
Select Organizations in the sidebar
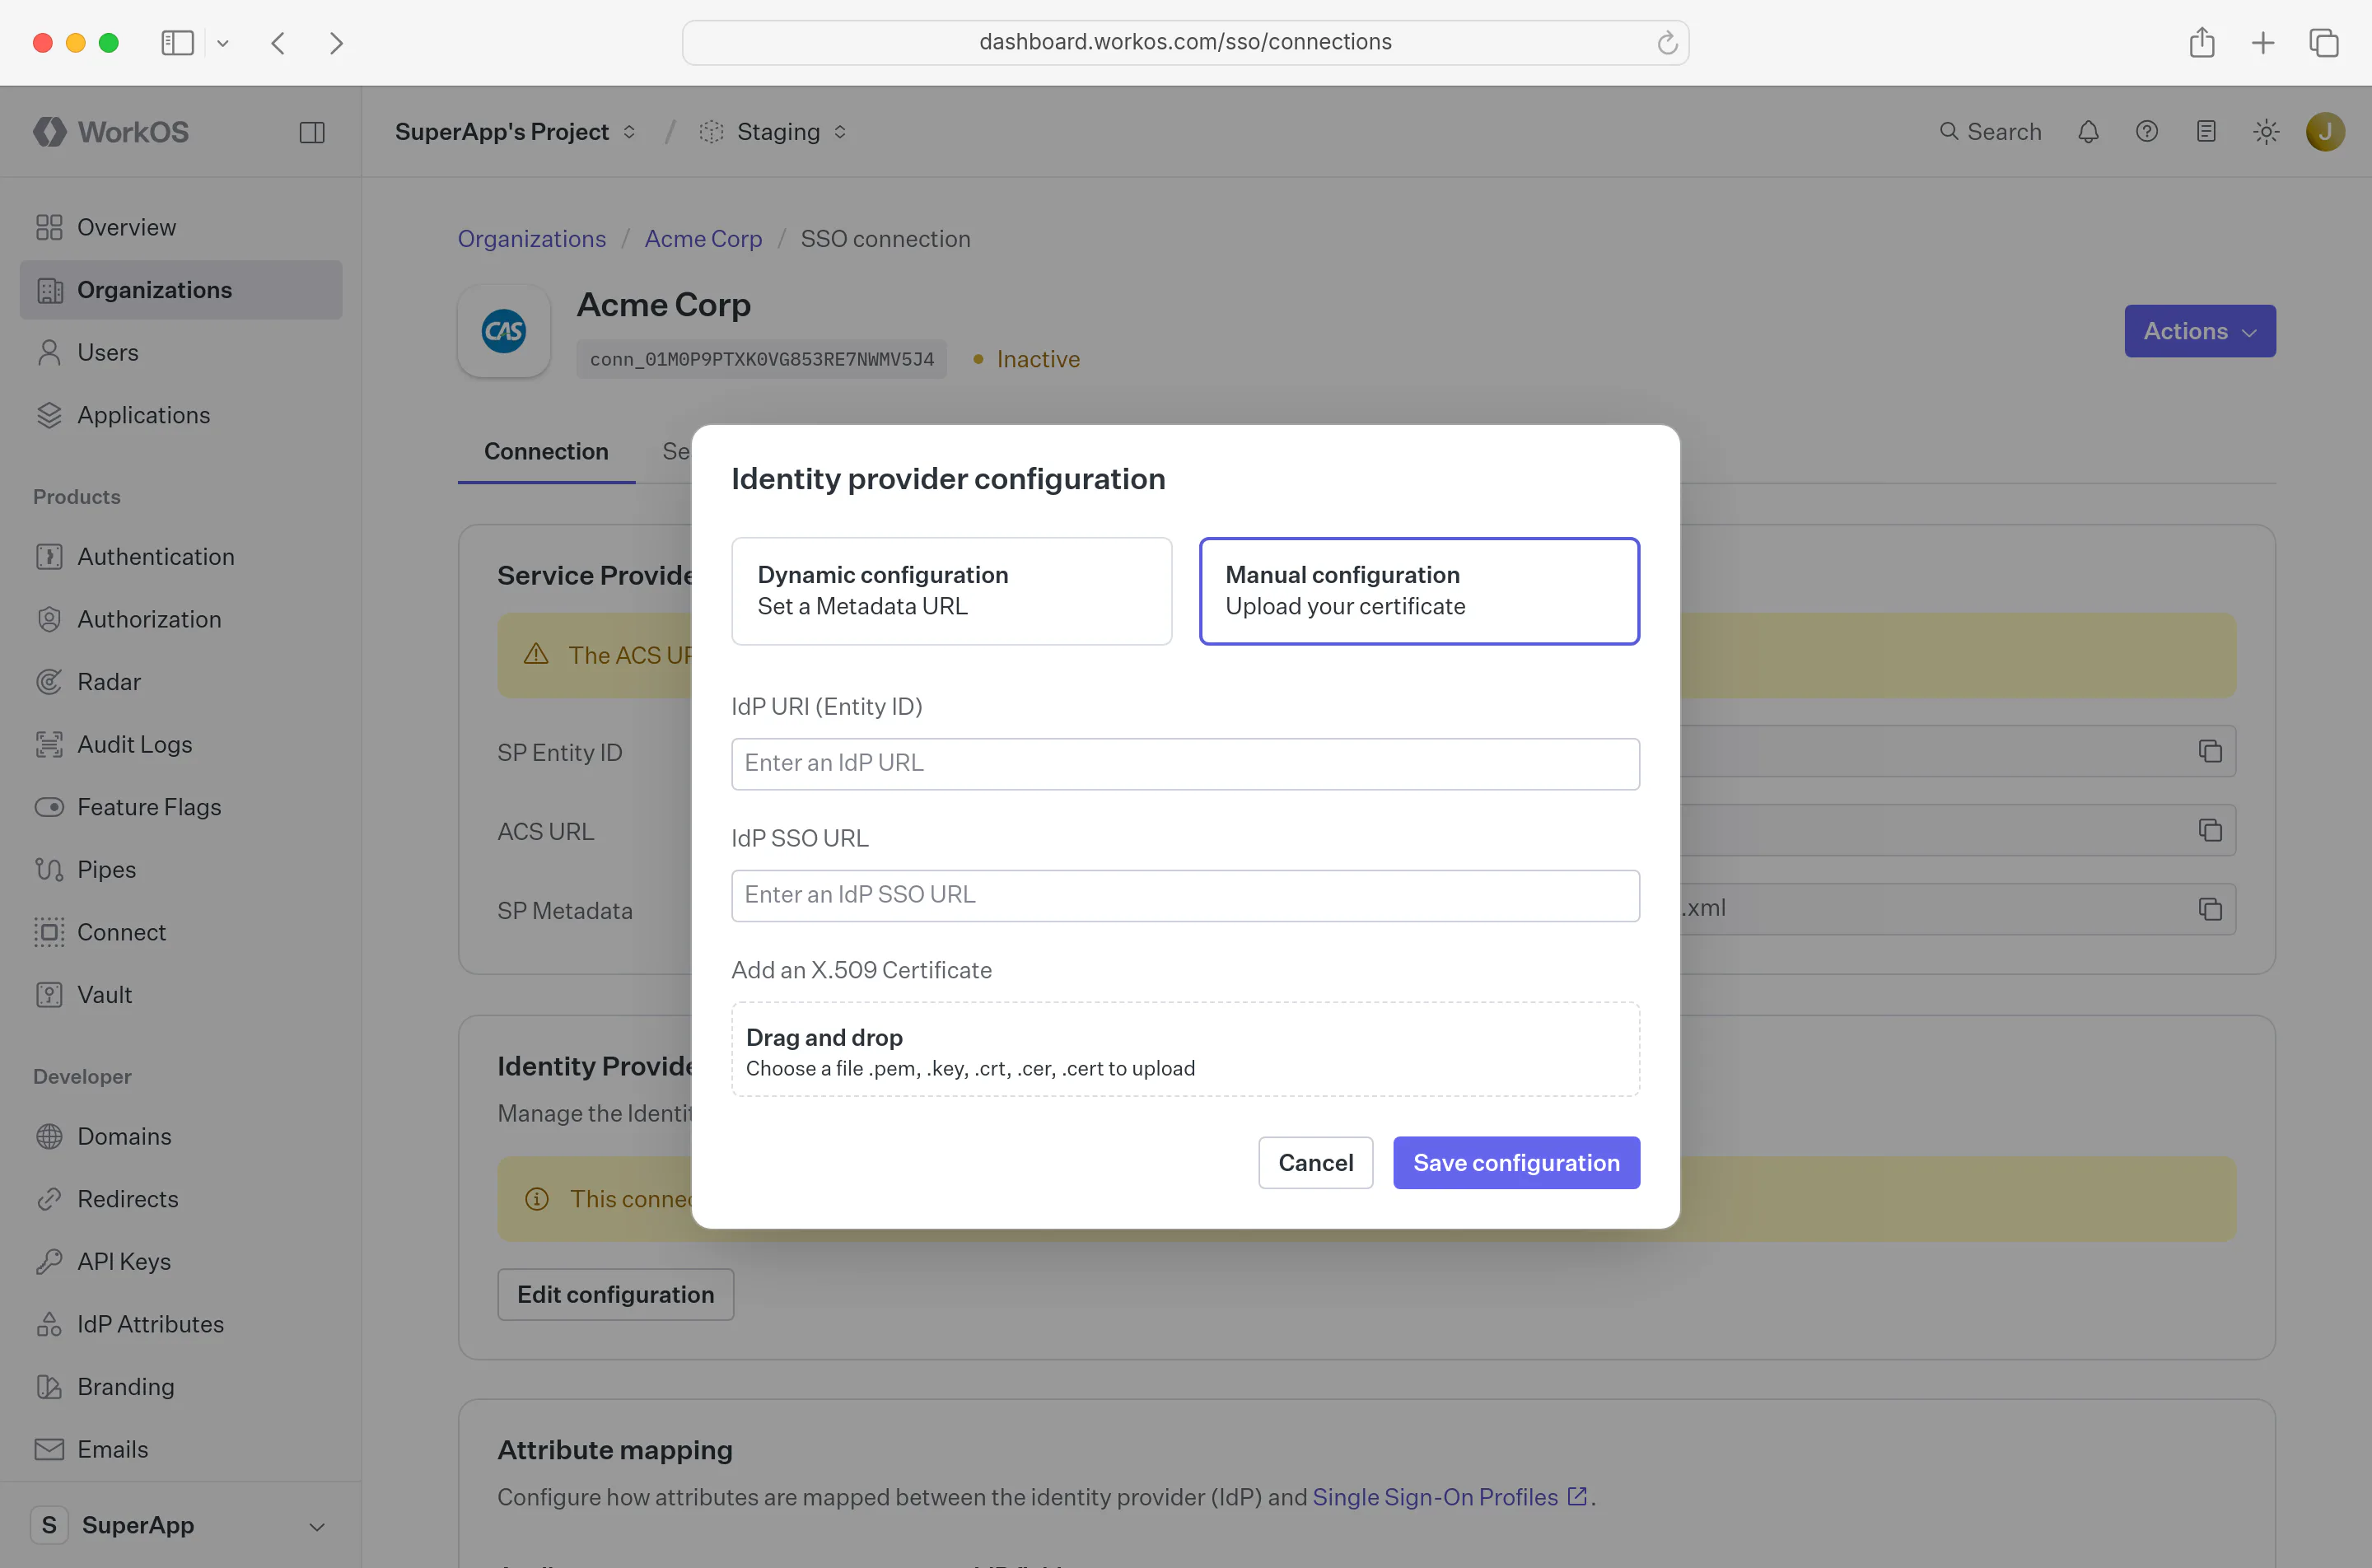tap(181, 290)
